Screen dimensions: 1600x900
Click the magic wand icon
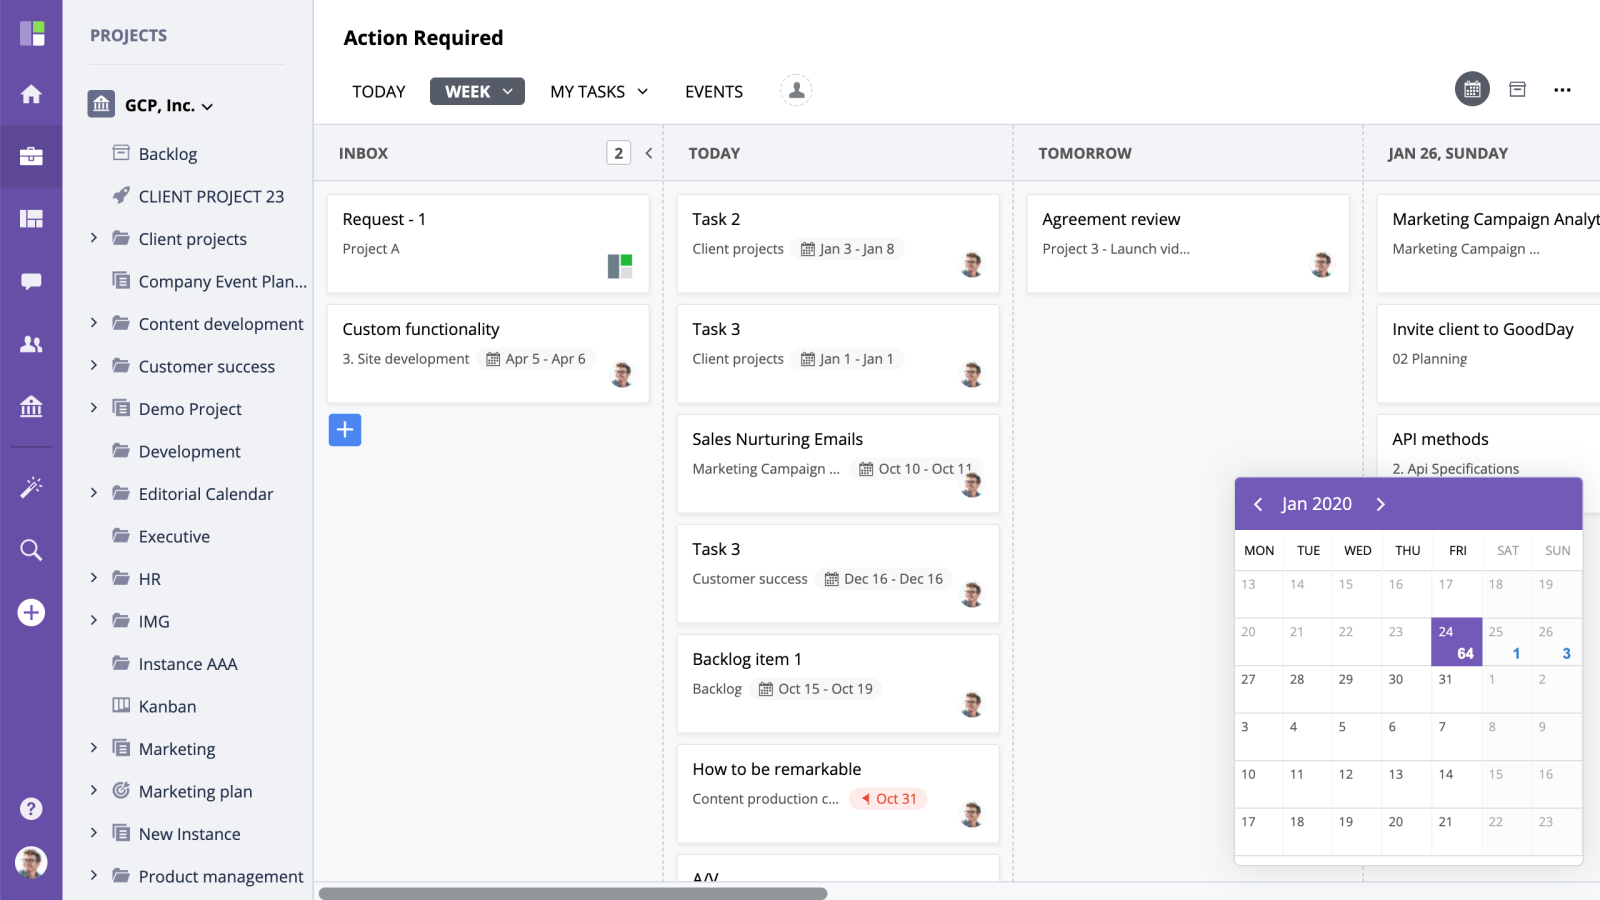[x=31, y=487]
